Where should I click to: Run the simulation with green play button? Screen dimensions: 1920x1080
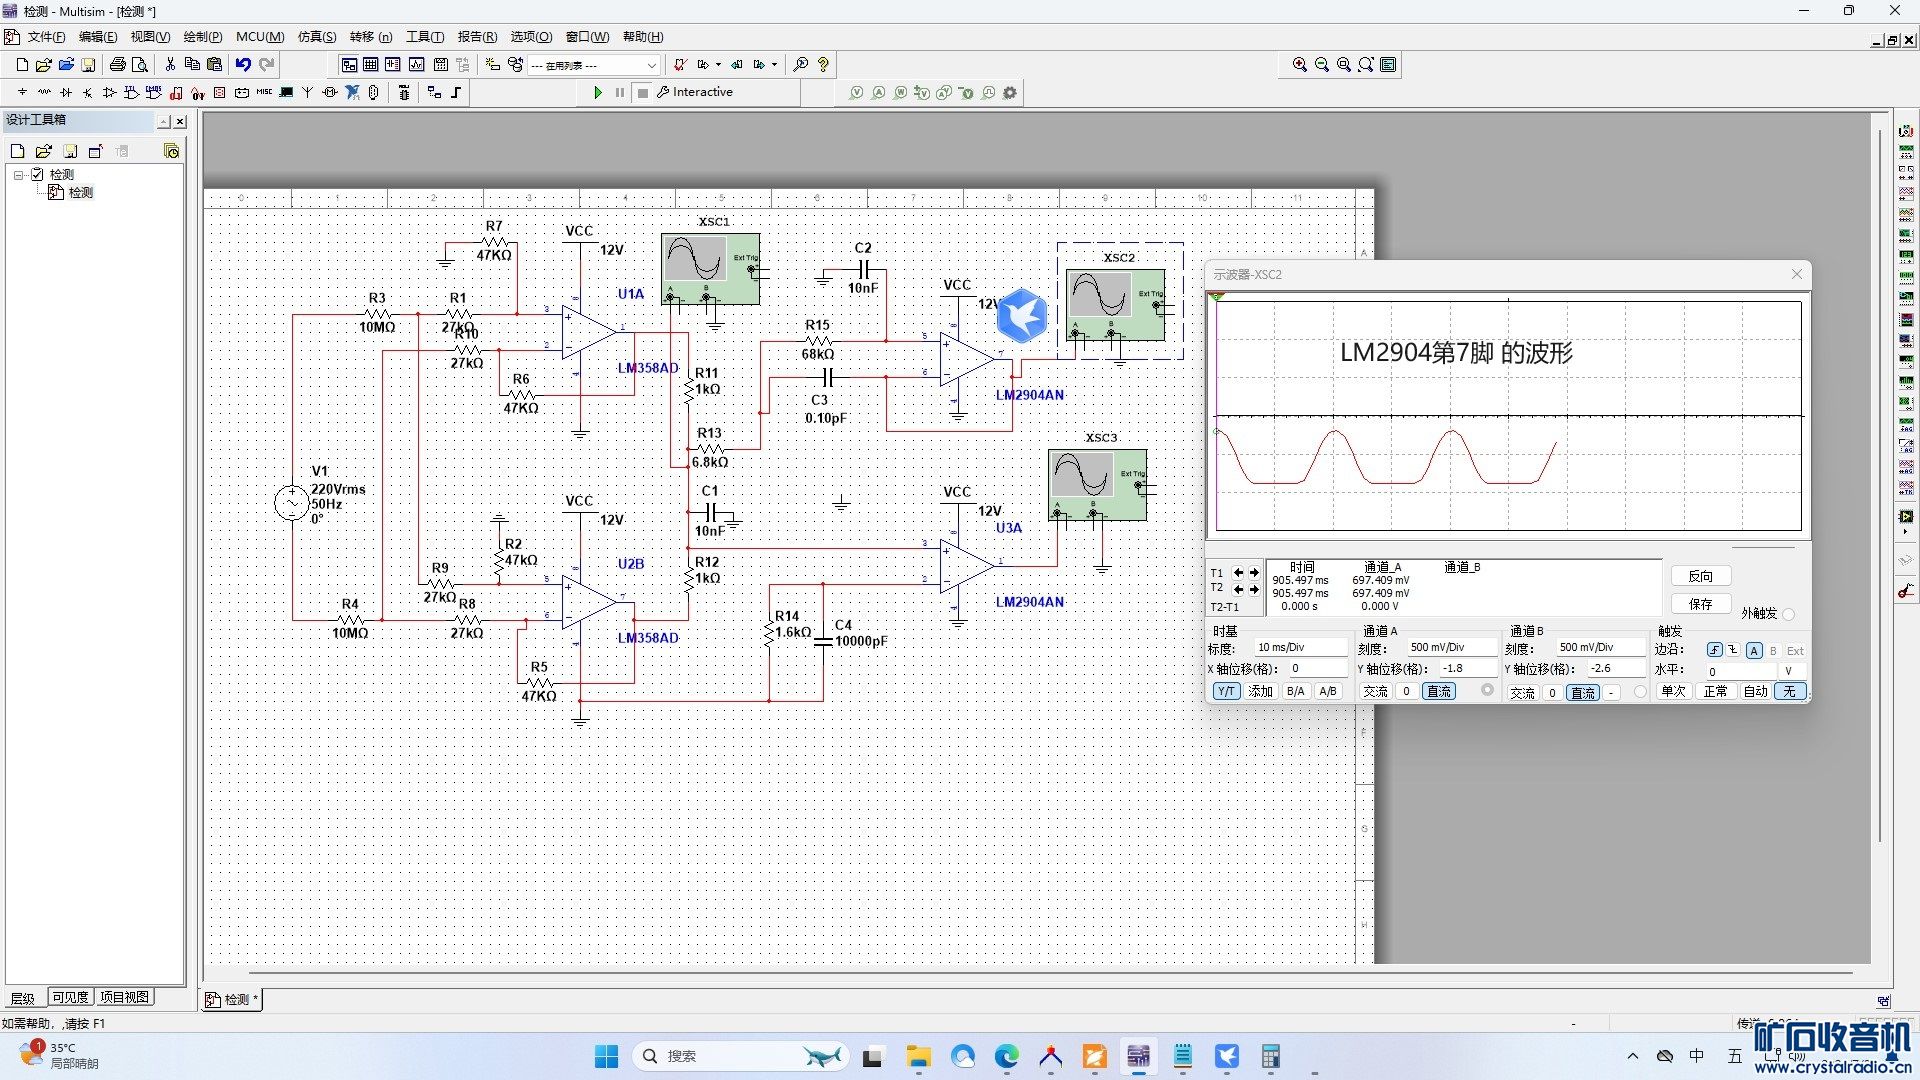coord(597,92)
